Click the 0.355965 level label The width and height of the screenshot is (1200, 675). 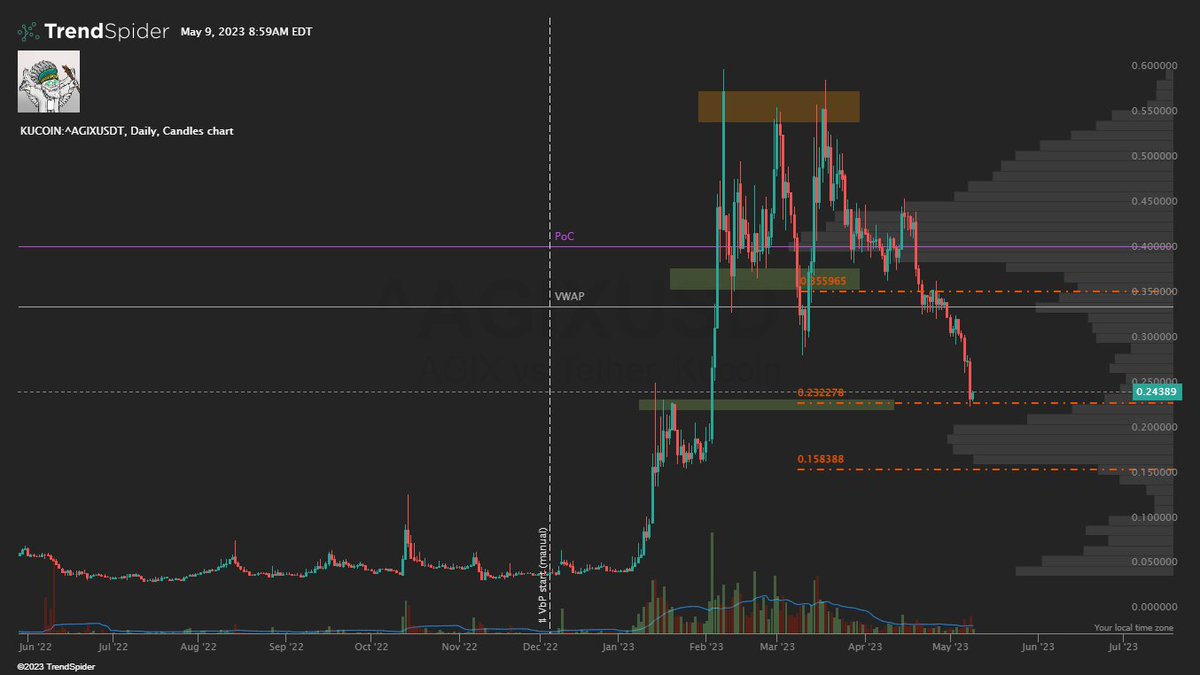coord(822,282)
